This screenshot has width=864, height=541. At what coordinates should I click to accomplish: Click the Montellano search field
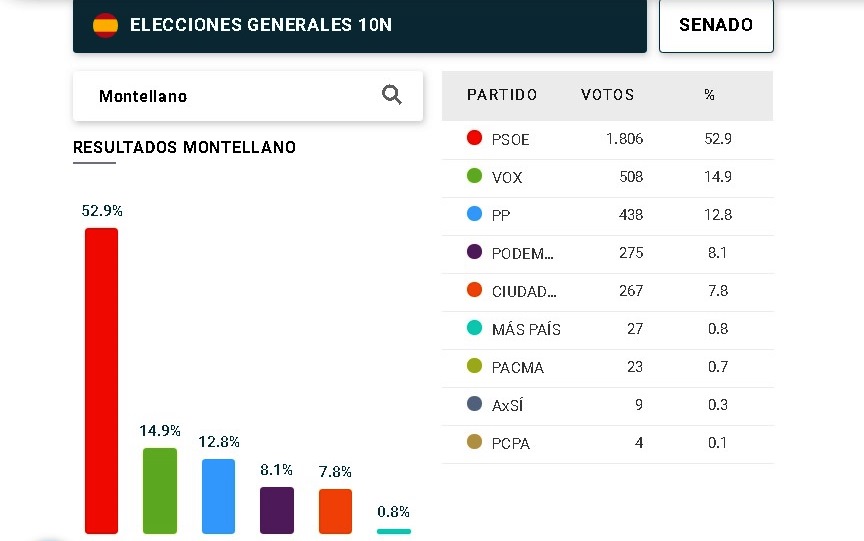230,96
